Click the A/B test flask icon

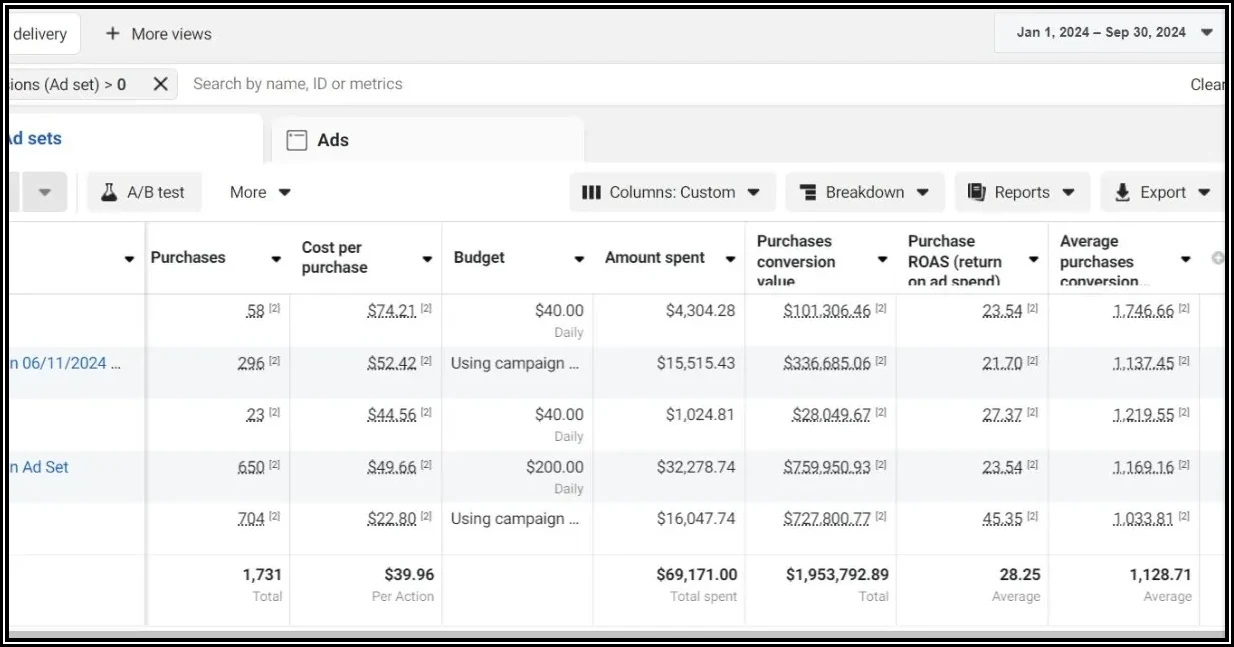click(110, 193)
